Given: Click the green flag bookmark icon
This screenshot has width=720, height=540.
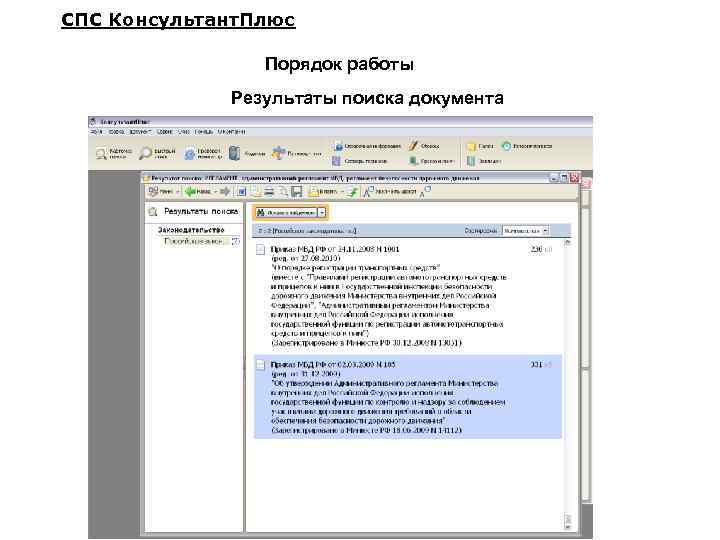Looking at the screenshot, I should 352,191.
